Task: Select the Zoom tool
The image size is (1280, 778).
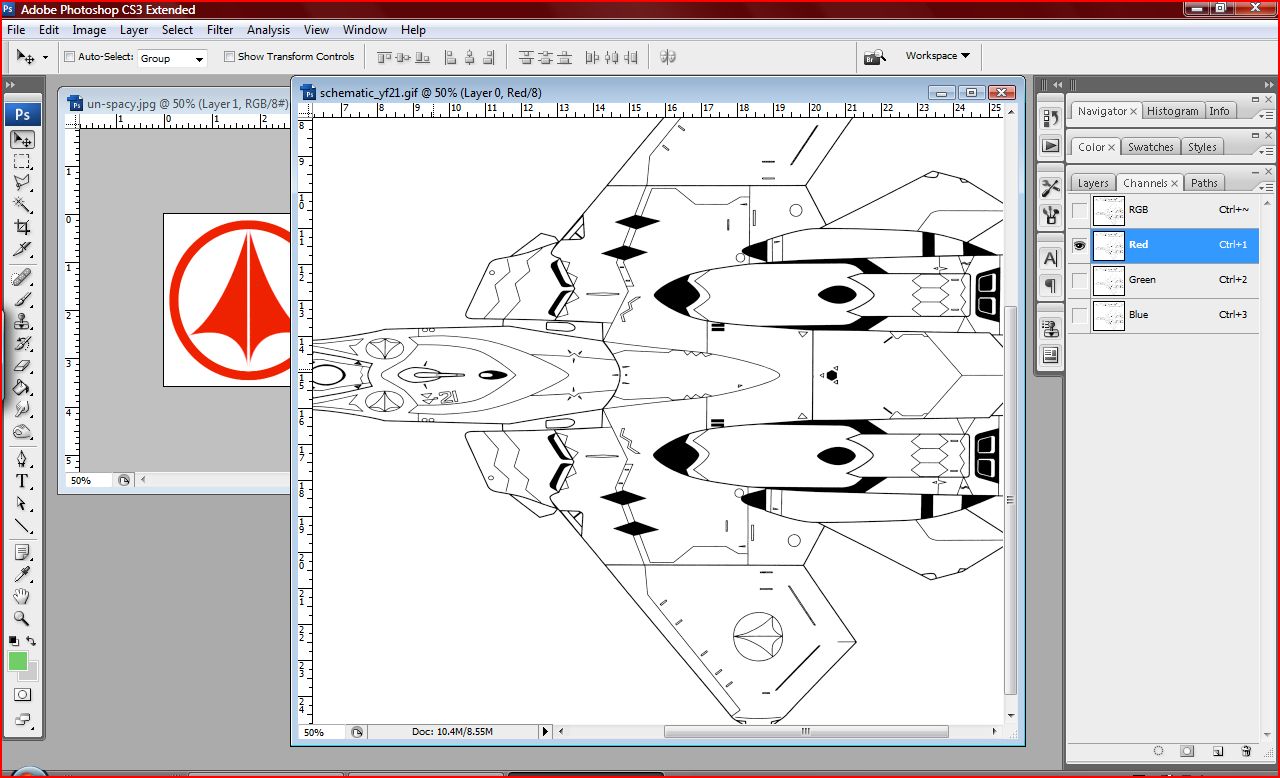Action: [x=22, y=618]
